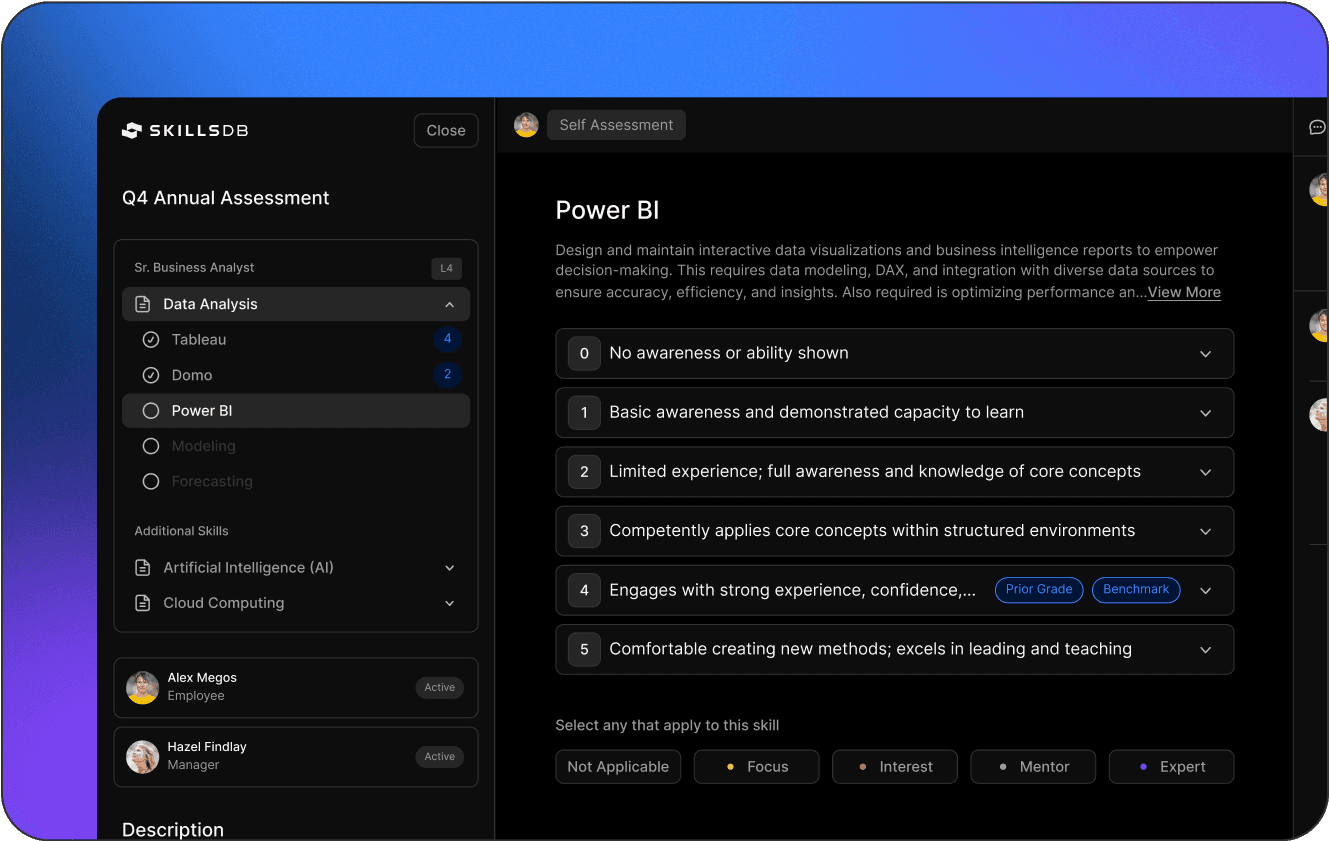Image resolution: width=1329 pixels, height=841 pixels.
Task: Open the chat comments icon top right
Action: coord(1317,127)
